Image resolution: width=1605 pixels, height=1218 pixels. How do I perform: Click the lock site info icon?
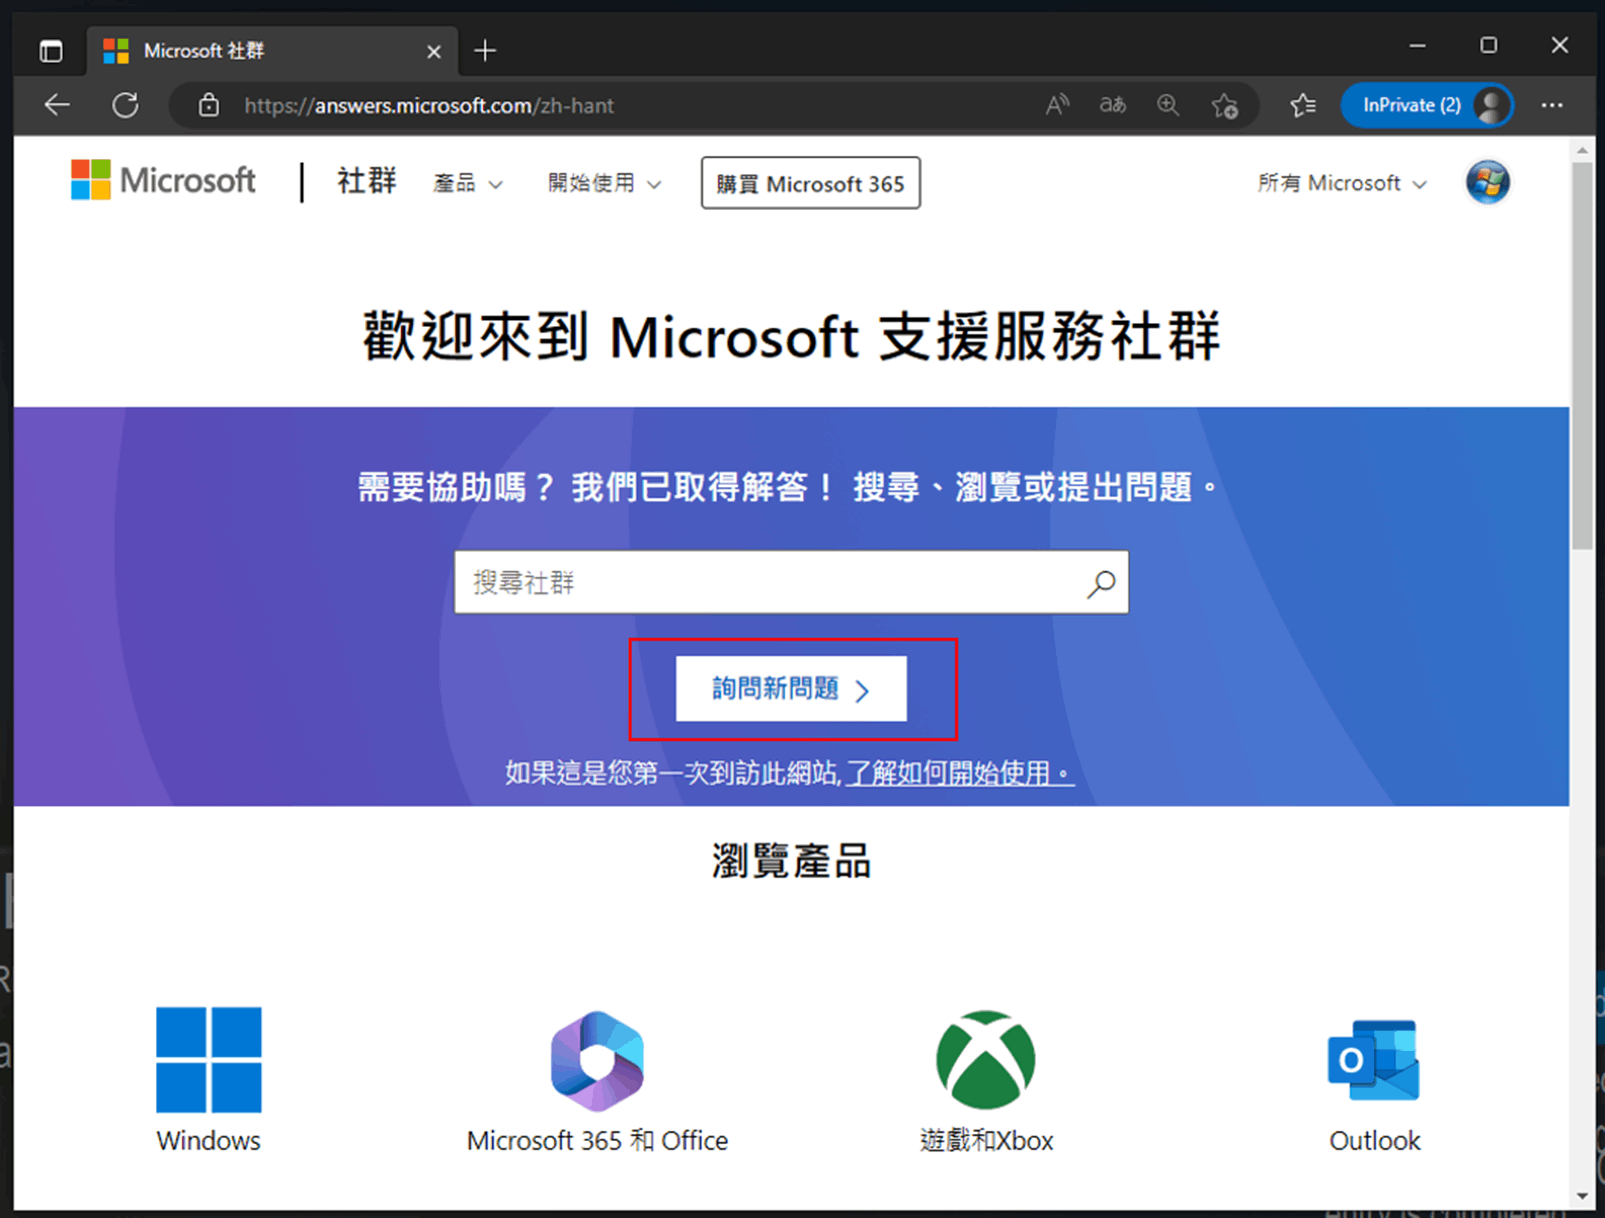[208, 105]
